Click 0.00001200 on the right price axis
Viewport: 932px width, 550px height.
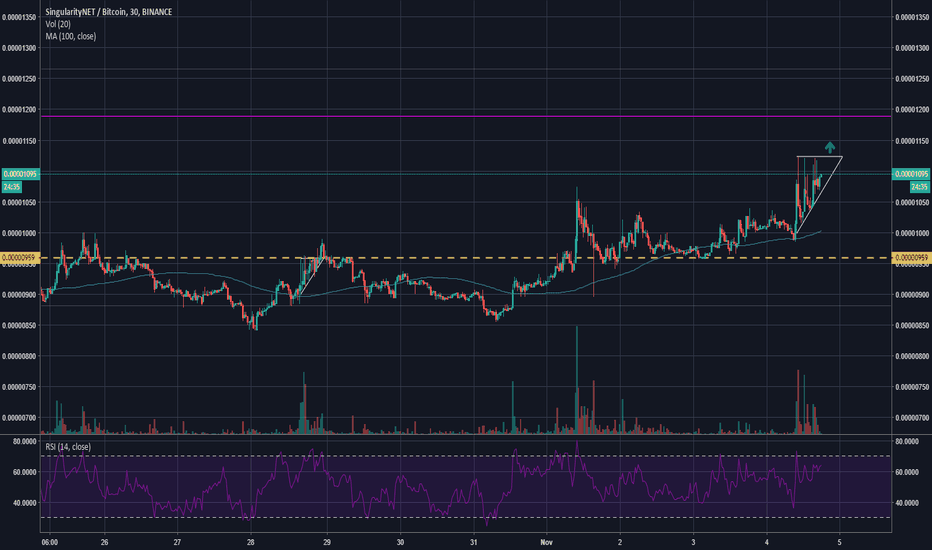click(912, 110)
